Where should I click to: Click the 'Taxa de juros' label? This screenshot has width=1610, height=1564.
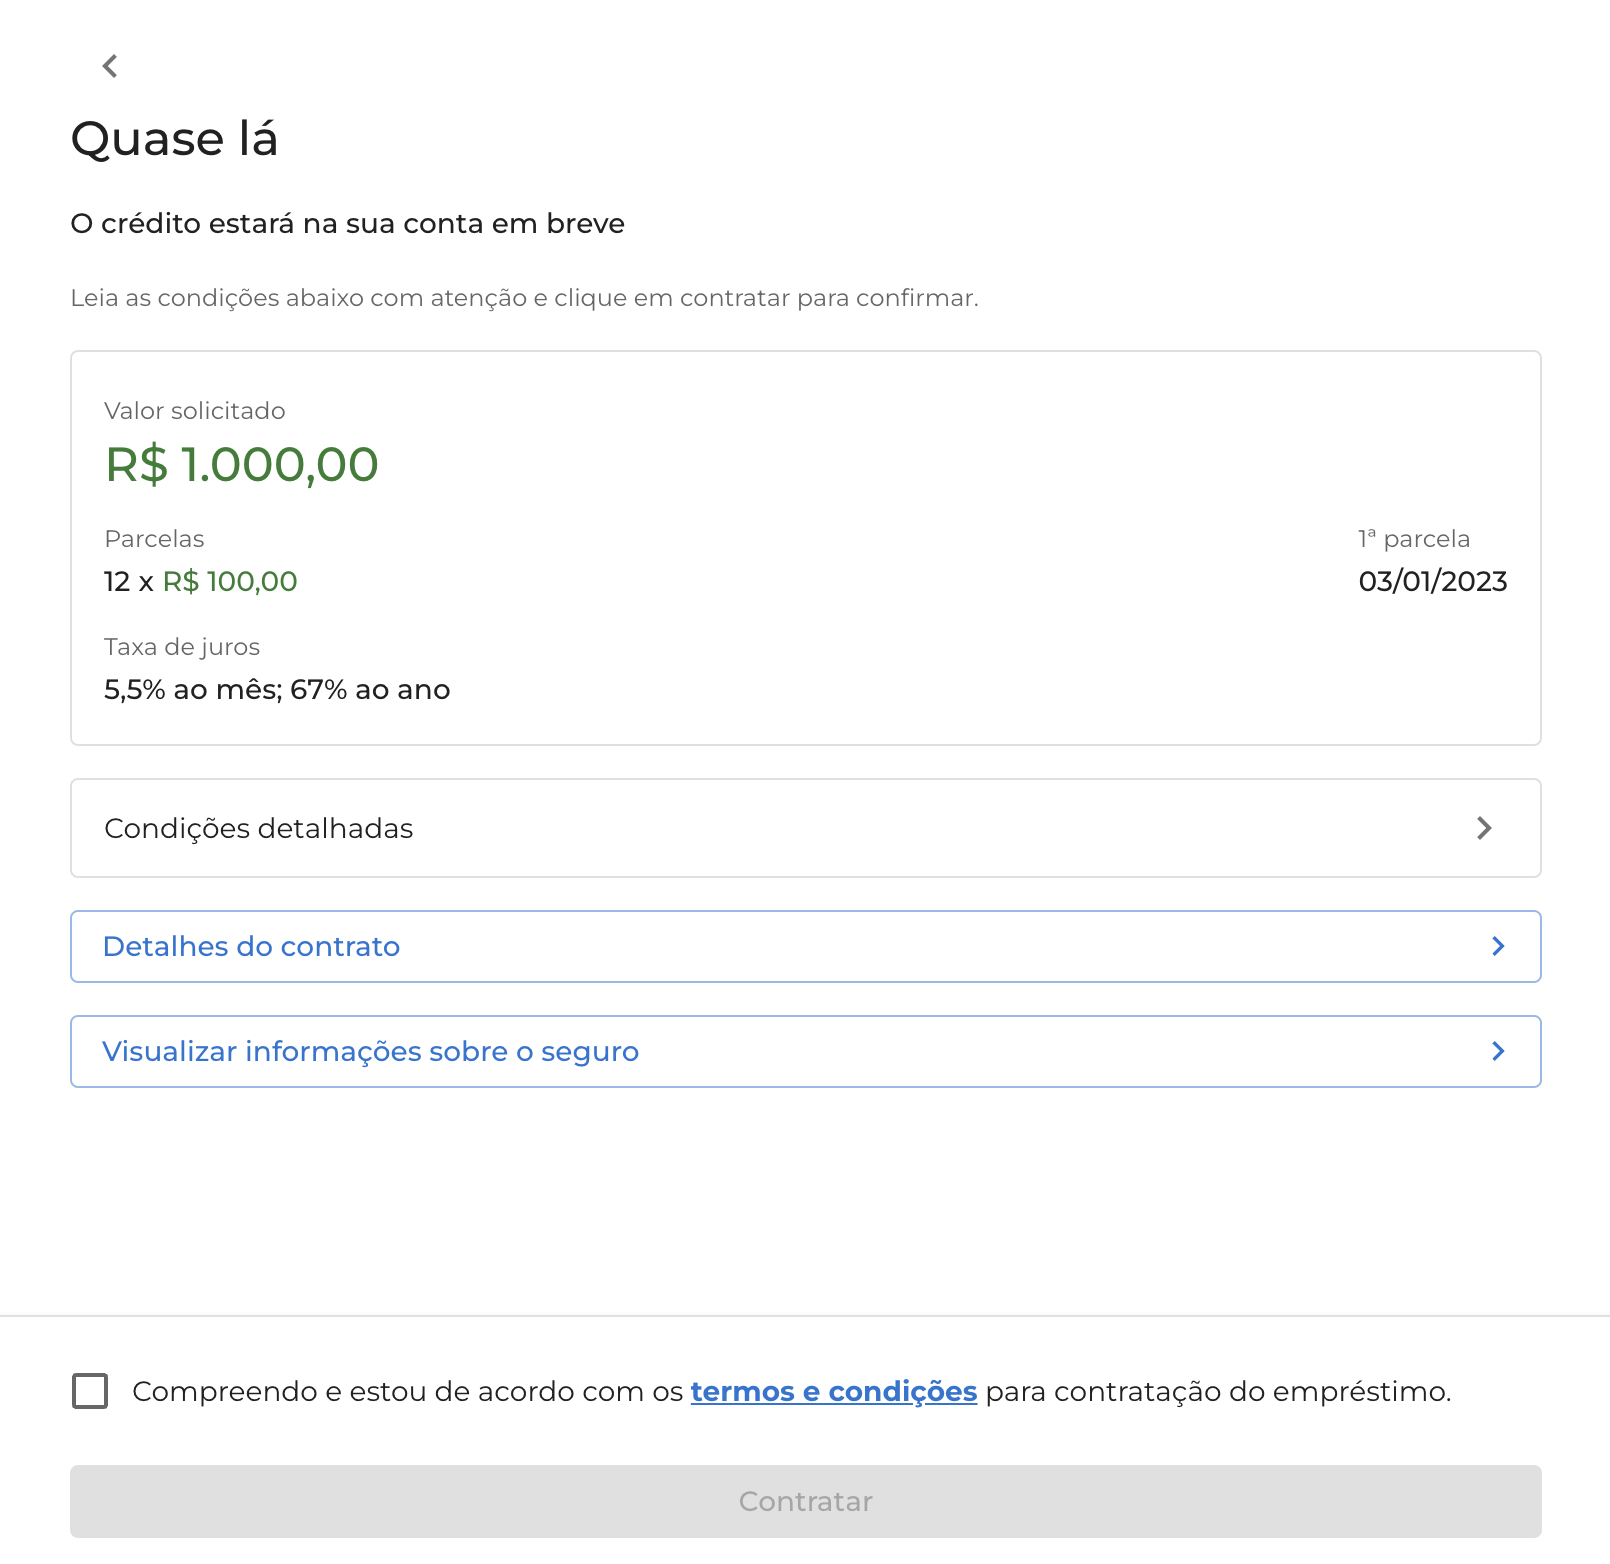point(182,647)
